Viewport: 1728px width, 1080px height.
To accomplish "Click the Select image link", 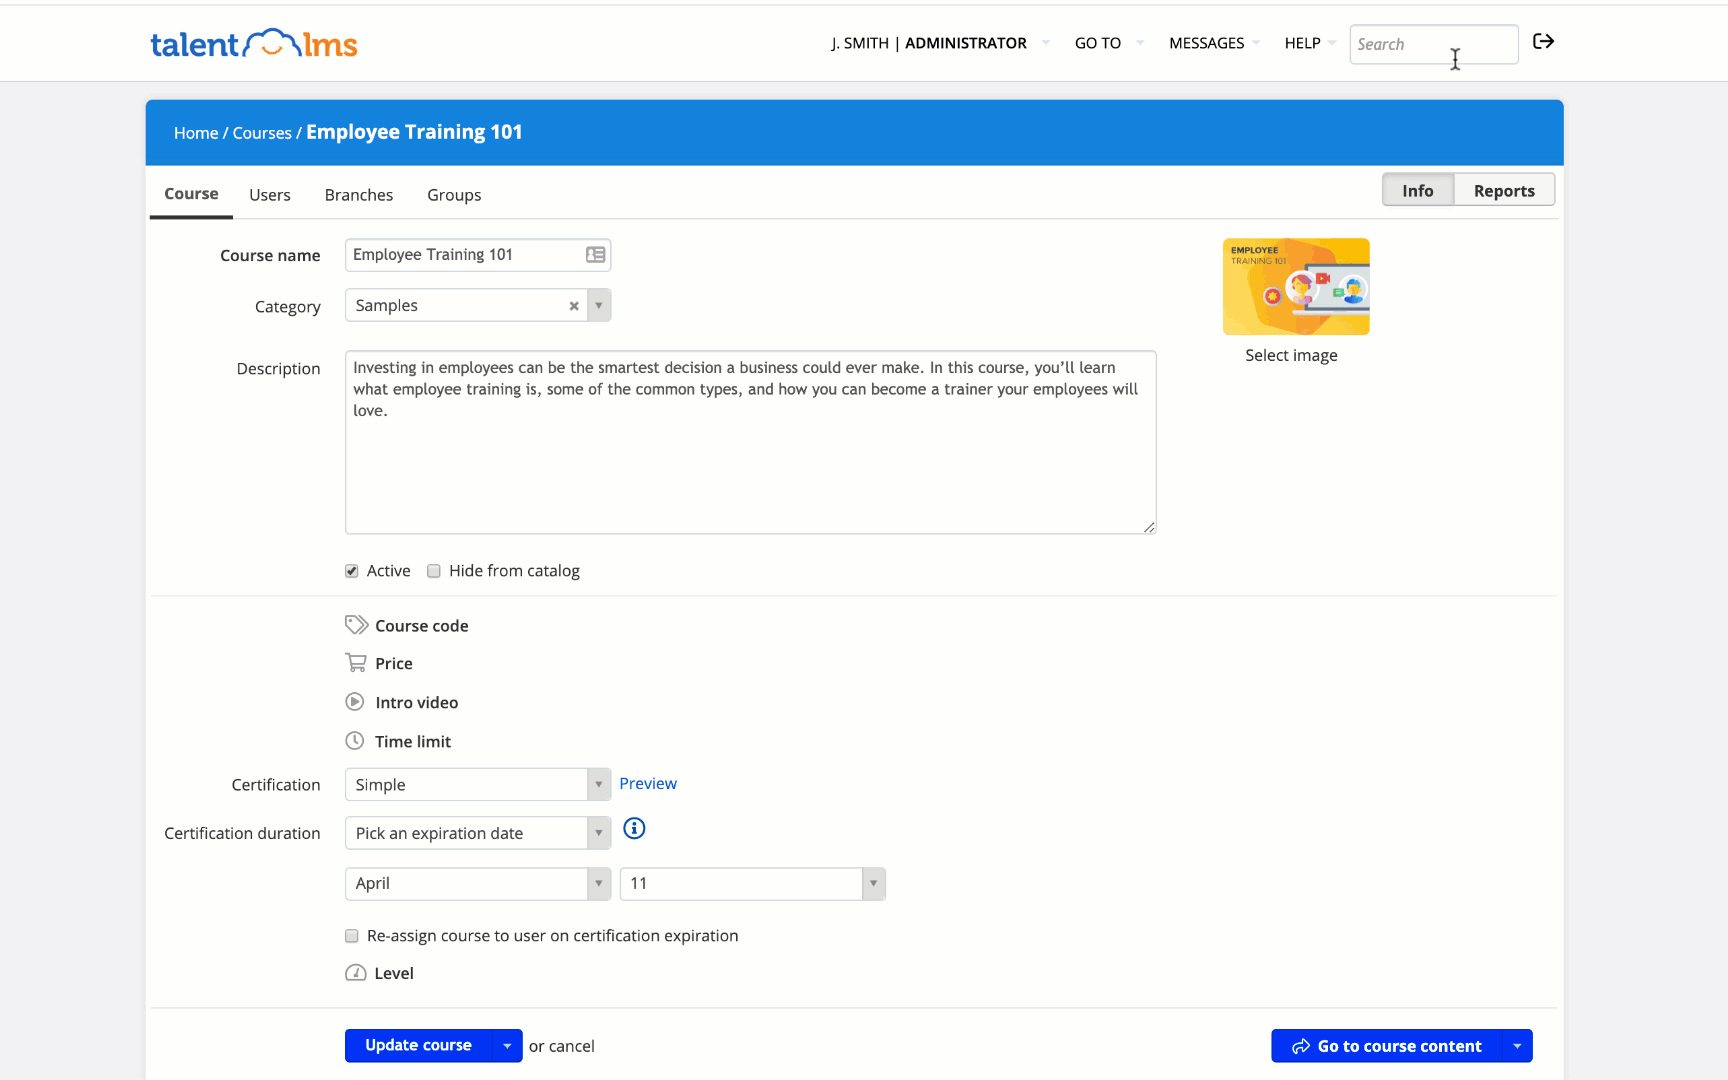I will tap(1291, 355).
